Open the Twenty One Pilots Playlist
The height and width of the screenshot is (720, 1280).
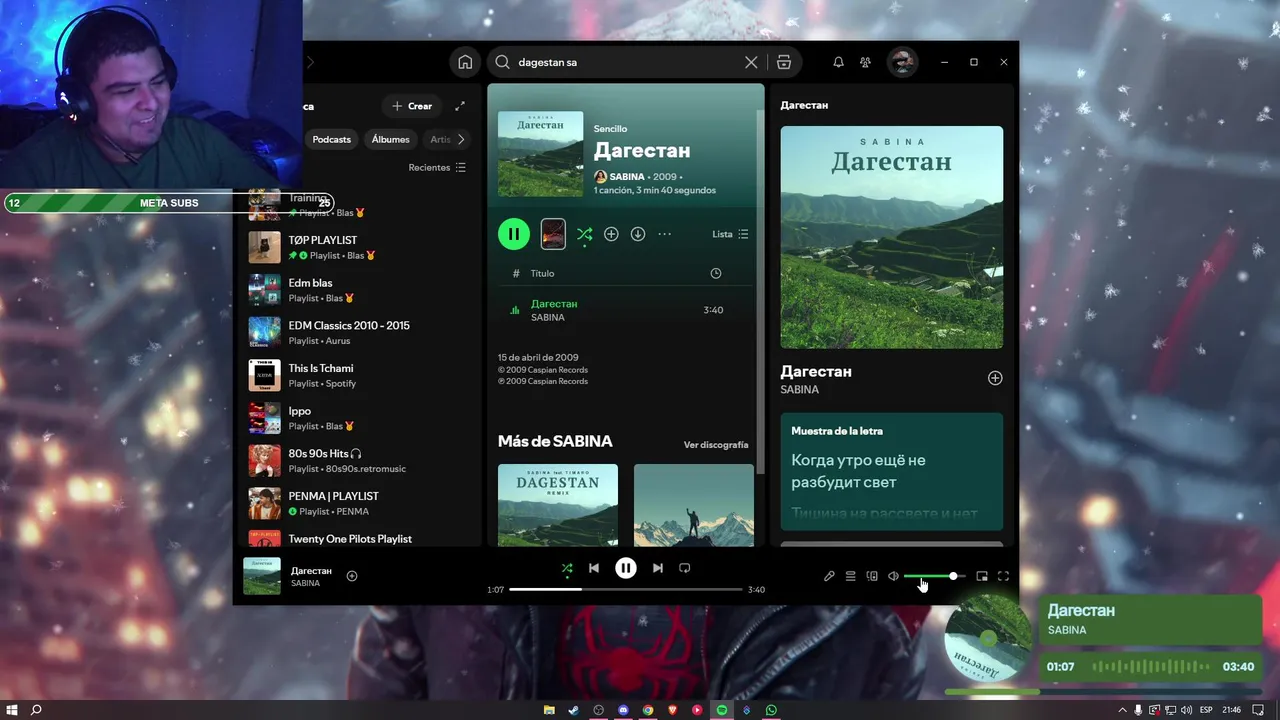click(x=358, y=538)
